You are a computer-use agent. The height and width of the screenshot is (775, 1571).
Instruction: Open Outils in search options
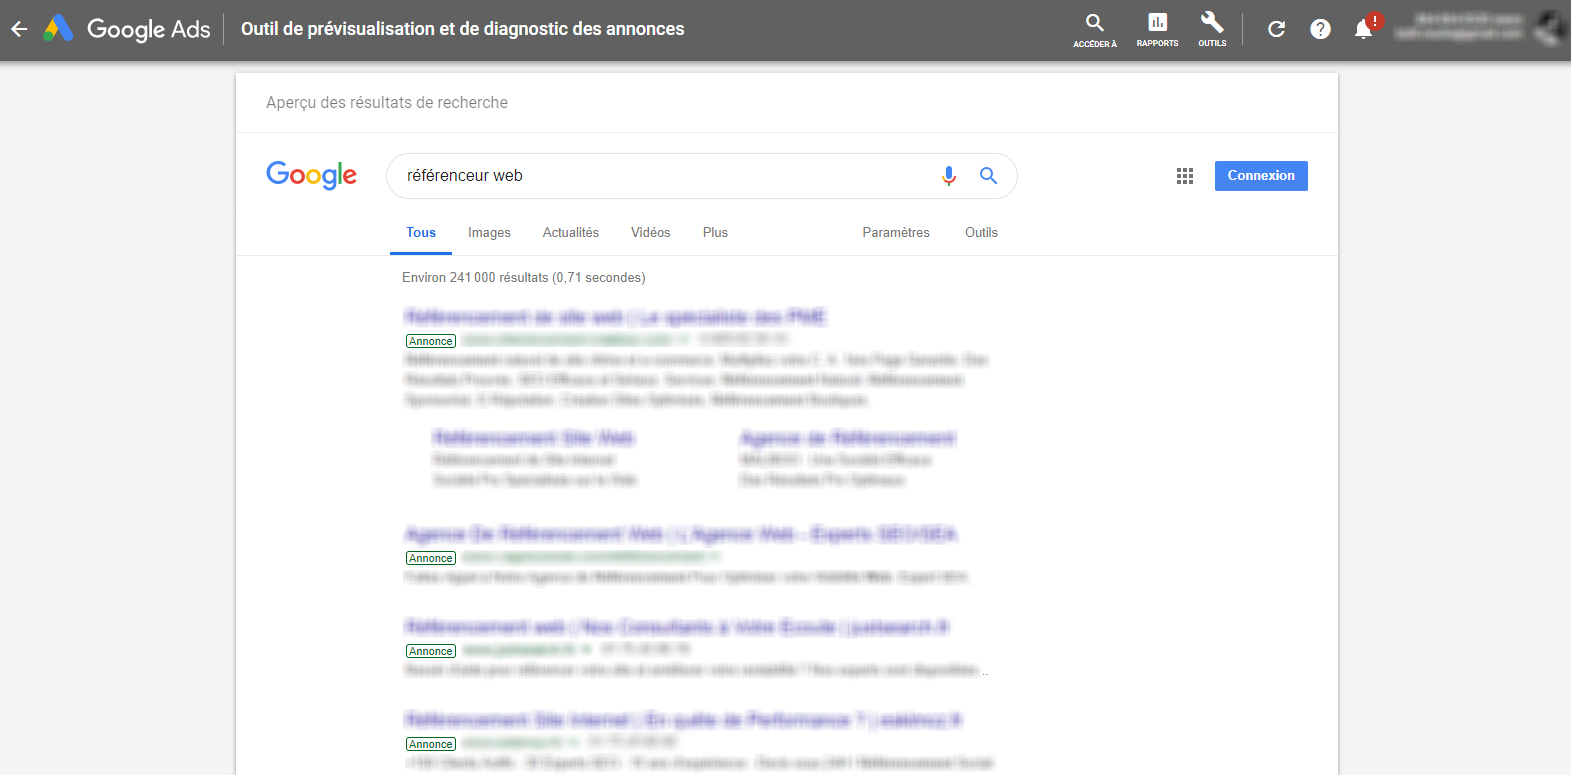click(x=981, y=233)
